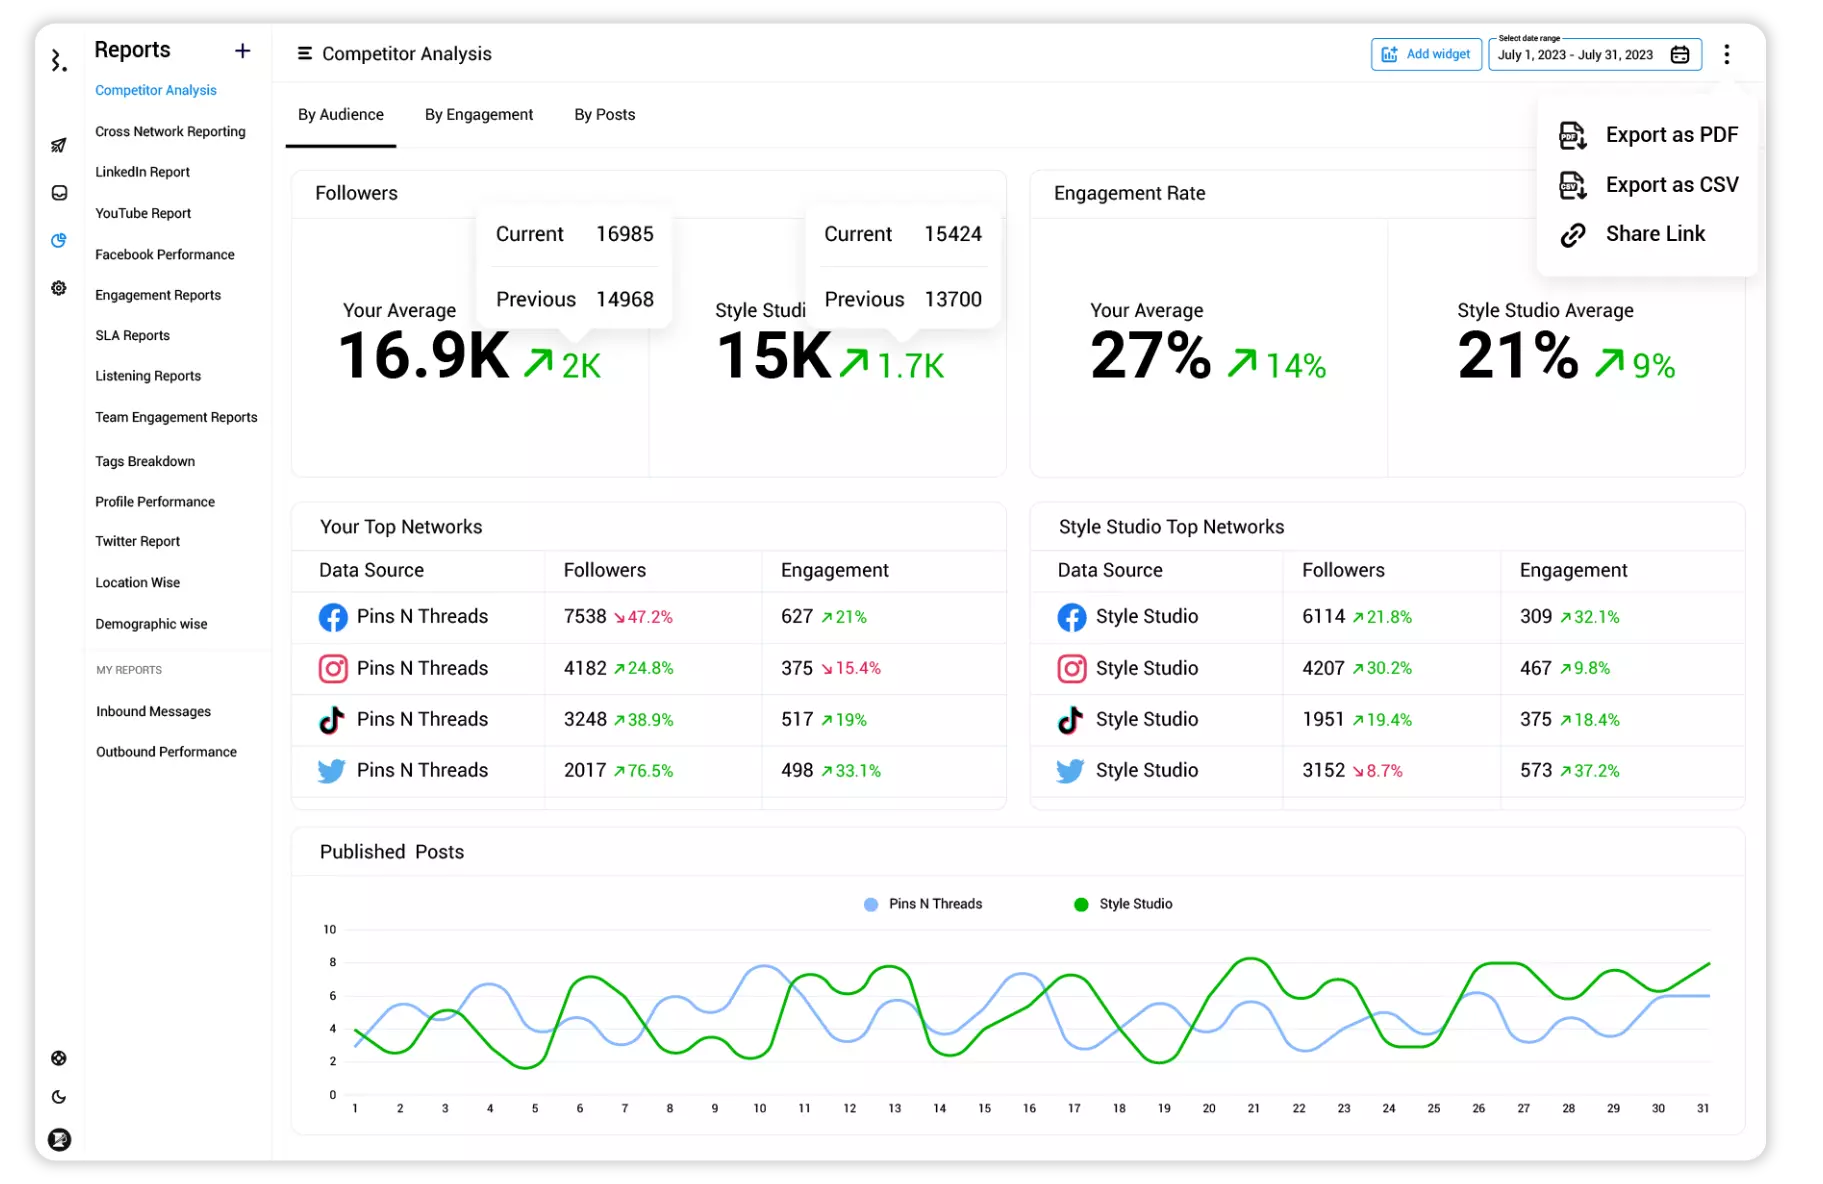1823x1184 pixels.
Task: Select the pie chart analytics icon
Action: click(x=59, y=240)
